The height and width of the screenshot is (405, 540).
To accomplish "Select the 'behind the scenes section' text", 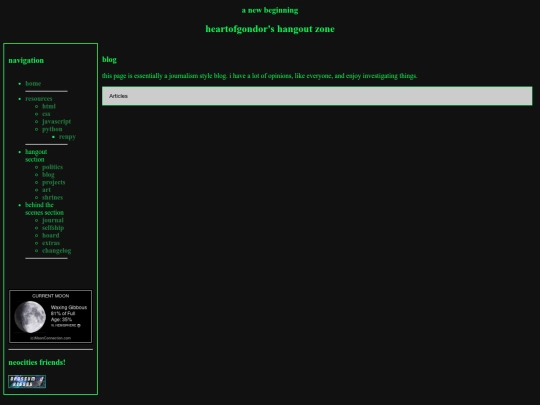I will click(x=44, y=209).
